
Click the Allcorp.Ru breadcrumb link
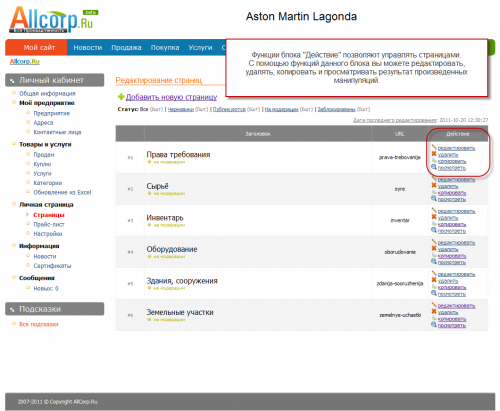coord(25,62)
